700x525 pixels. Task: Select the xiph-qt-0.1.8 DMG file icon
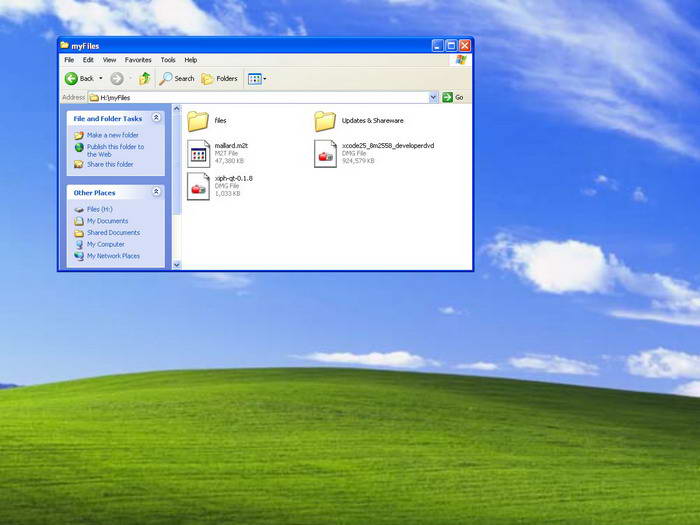198,186
